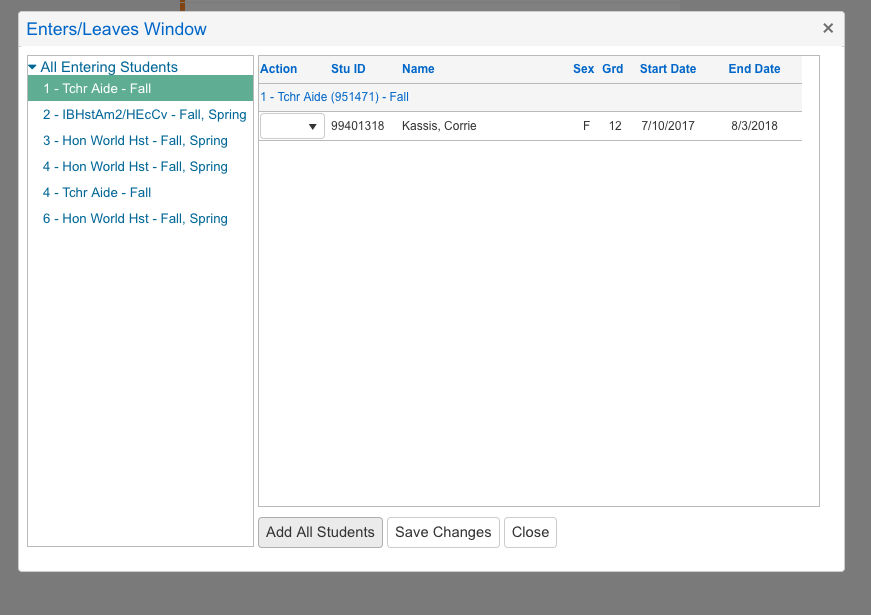Close the Enters/Leaves Window with X
This screenshot has width=871, height=615.
(x=828, y=28)
